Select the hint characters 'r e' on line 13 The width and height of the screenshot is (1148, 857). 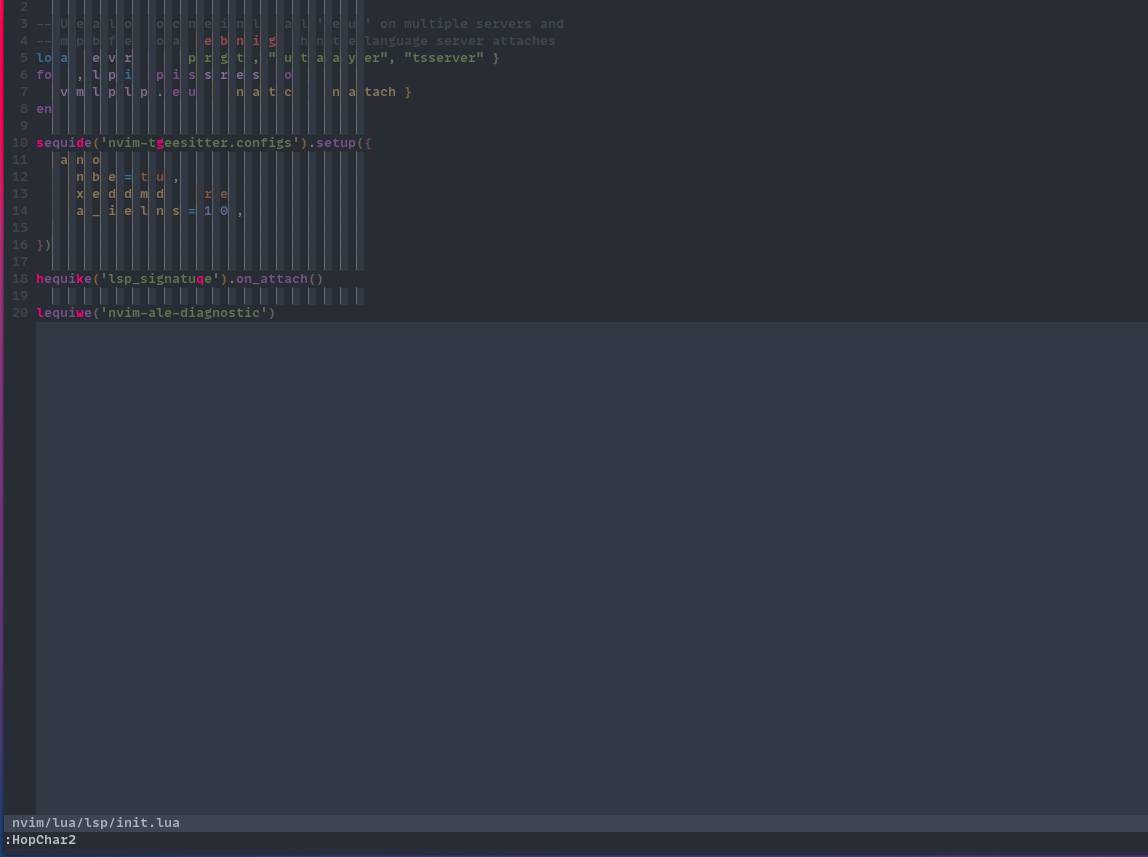216,193
